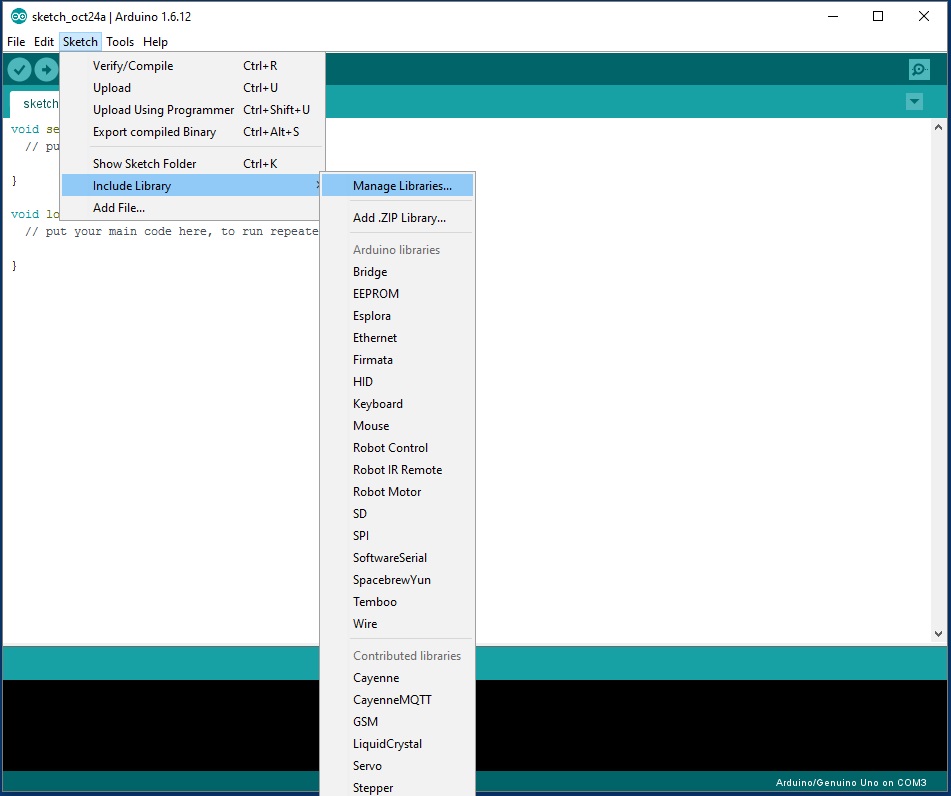Include the LiquidCrystal library
Image resolution: width=951 pixels, height=796 pixels.
(x=397, y=744)
